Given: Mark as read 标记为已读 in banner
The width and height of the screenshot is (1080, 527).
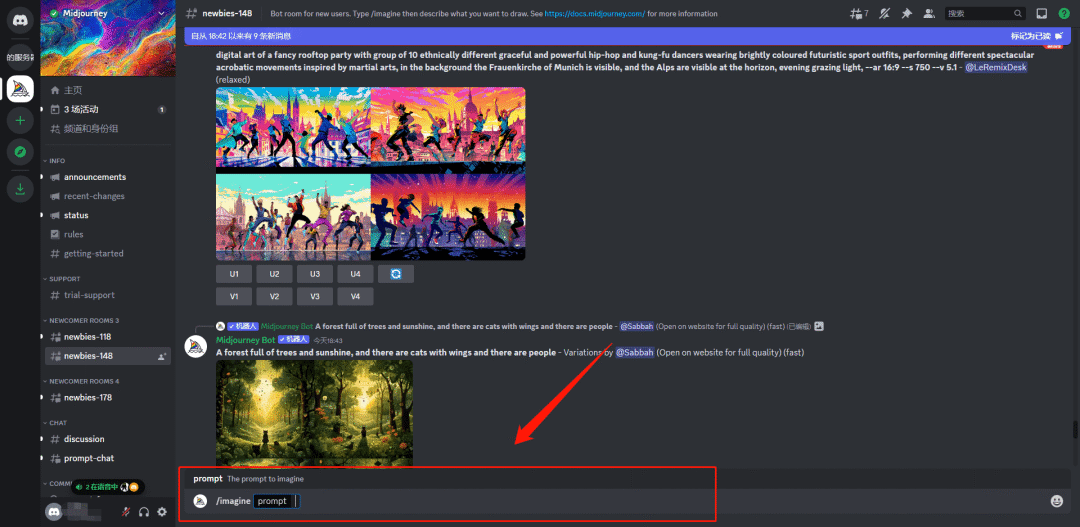Looking at the screenshot, I should point(1037,36).
